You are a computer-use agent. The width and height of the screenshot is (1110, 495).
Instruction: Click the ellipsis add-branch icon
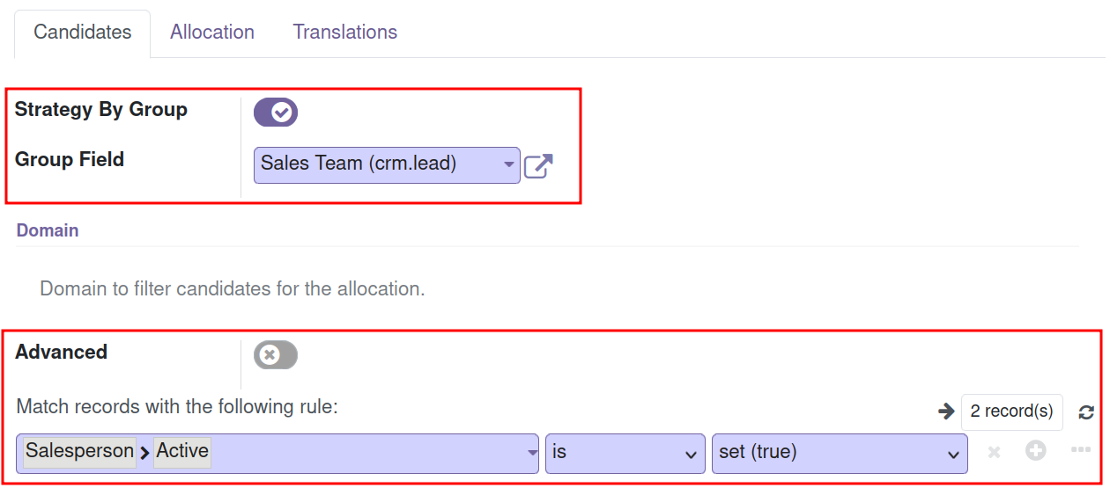[x=1080, y=450]
